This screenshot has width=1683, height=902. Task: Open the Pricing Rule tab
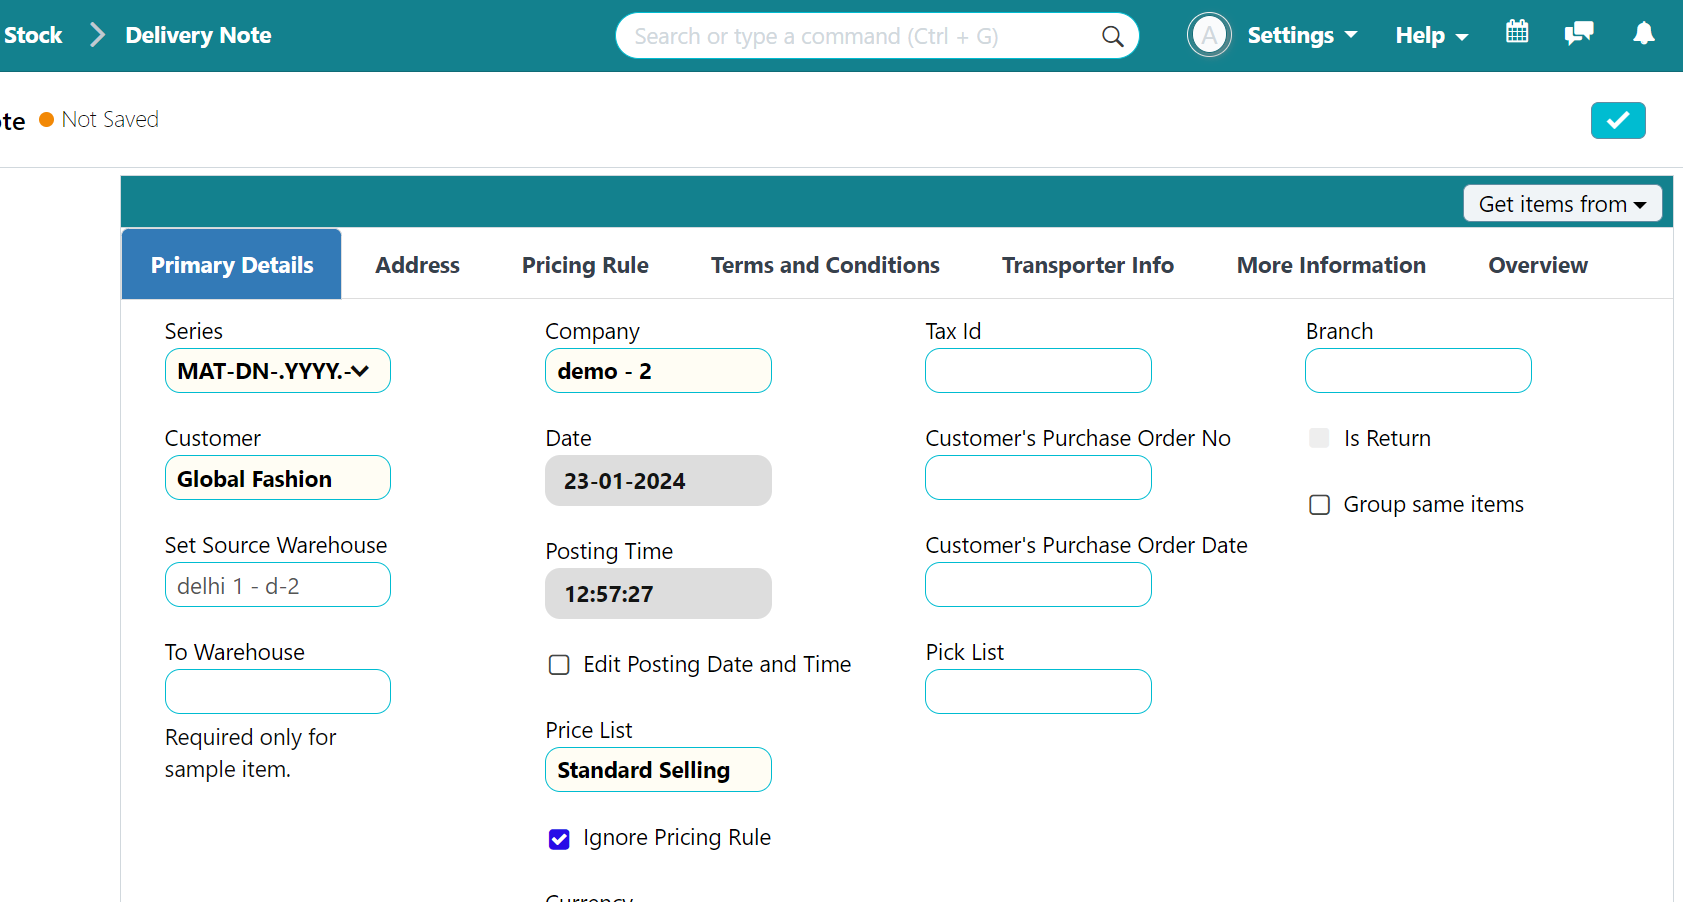point(585,265)
